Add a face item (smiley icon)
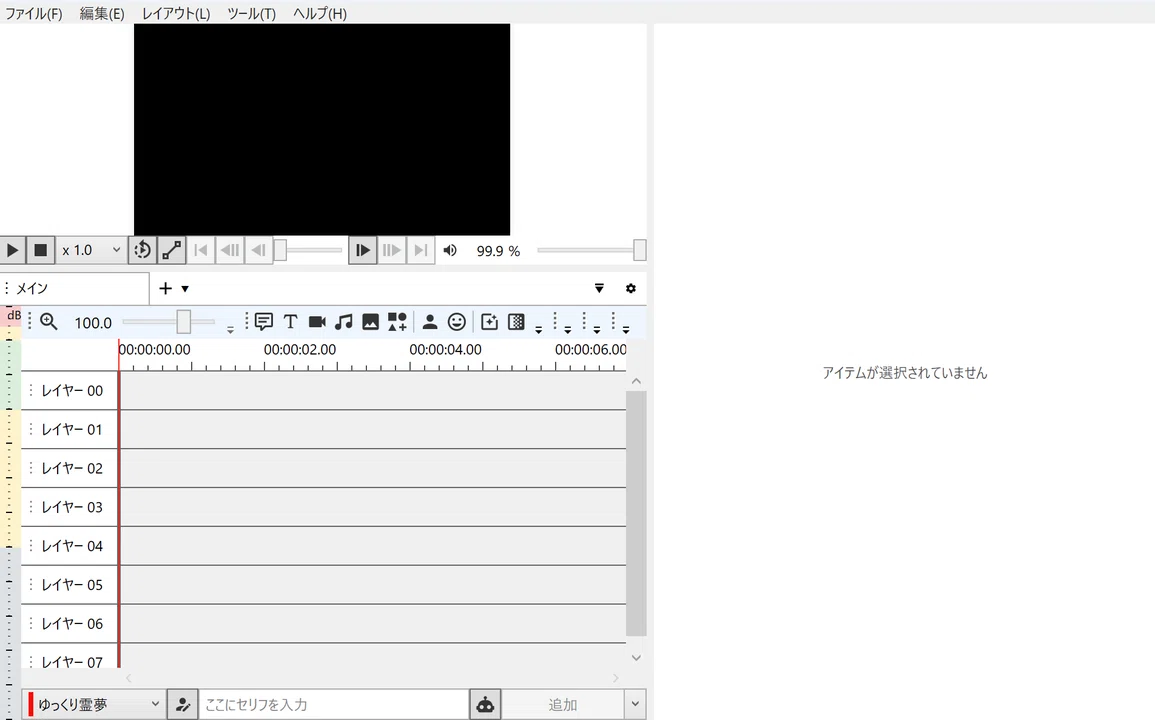The width and height of the screenshot is (1155, 720). (x=457, y=322)
